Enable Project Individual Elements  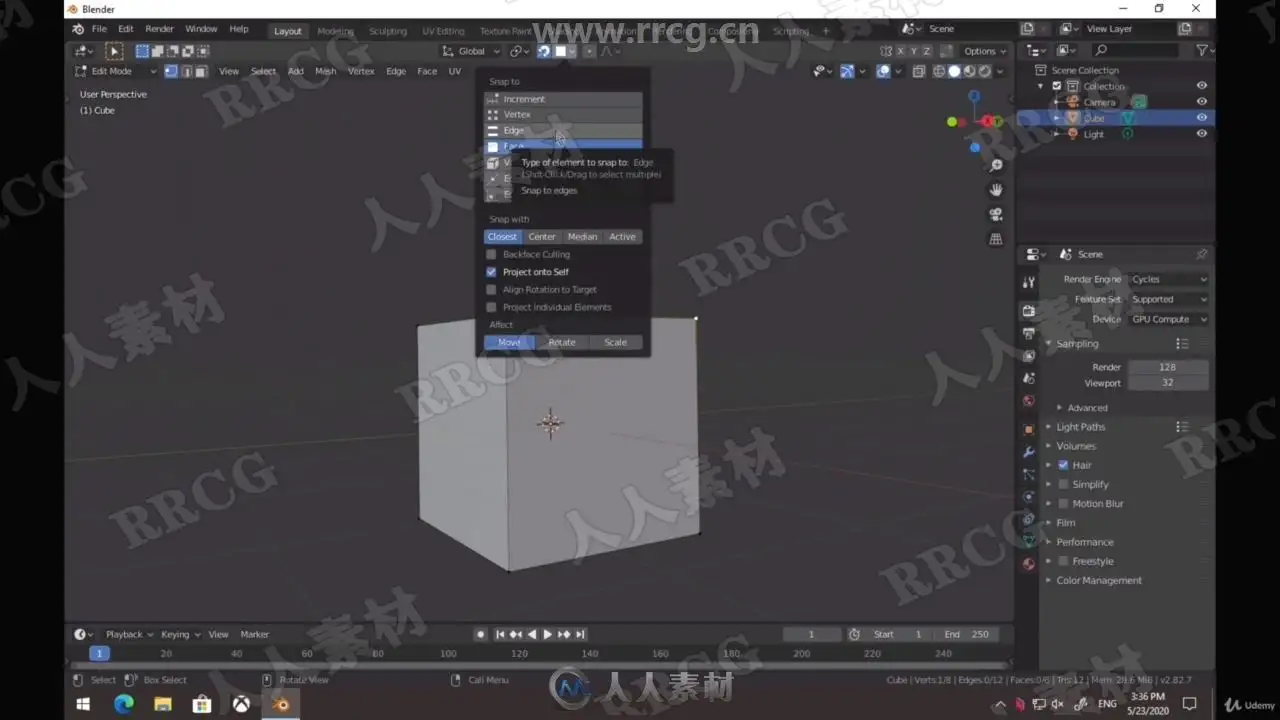491,307
